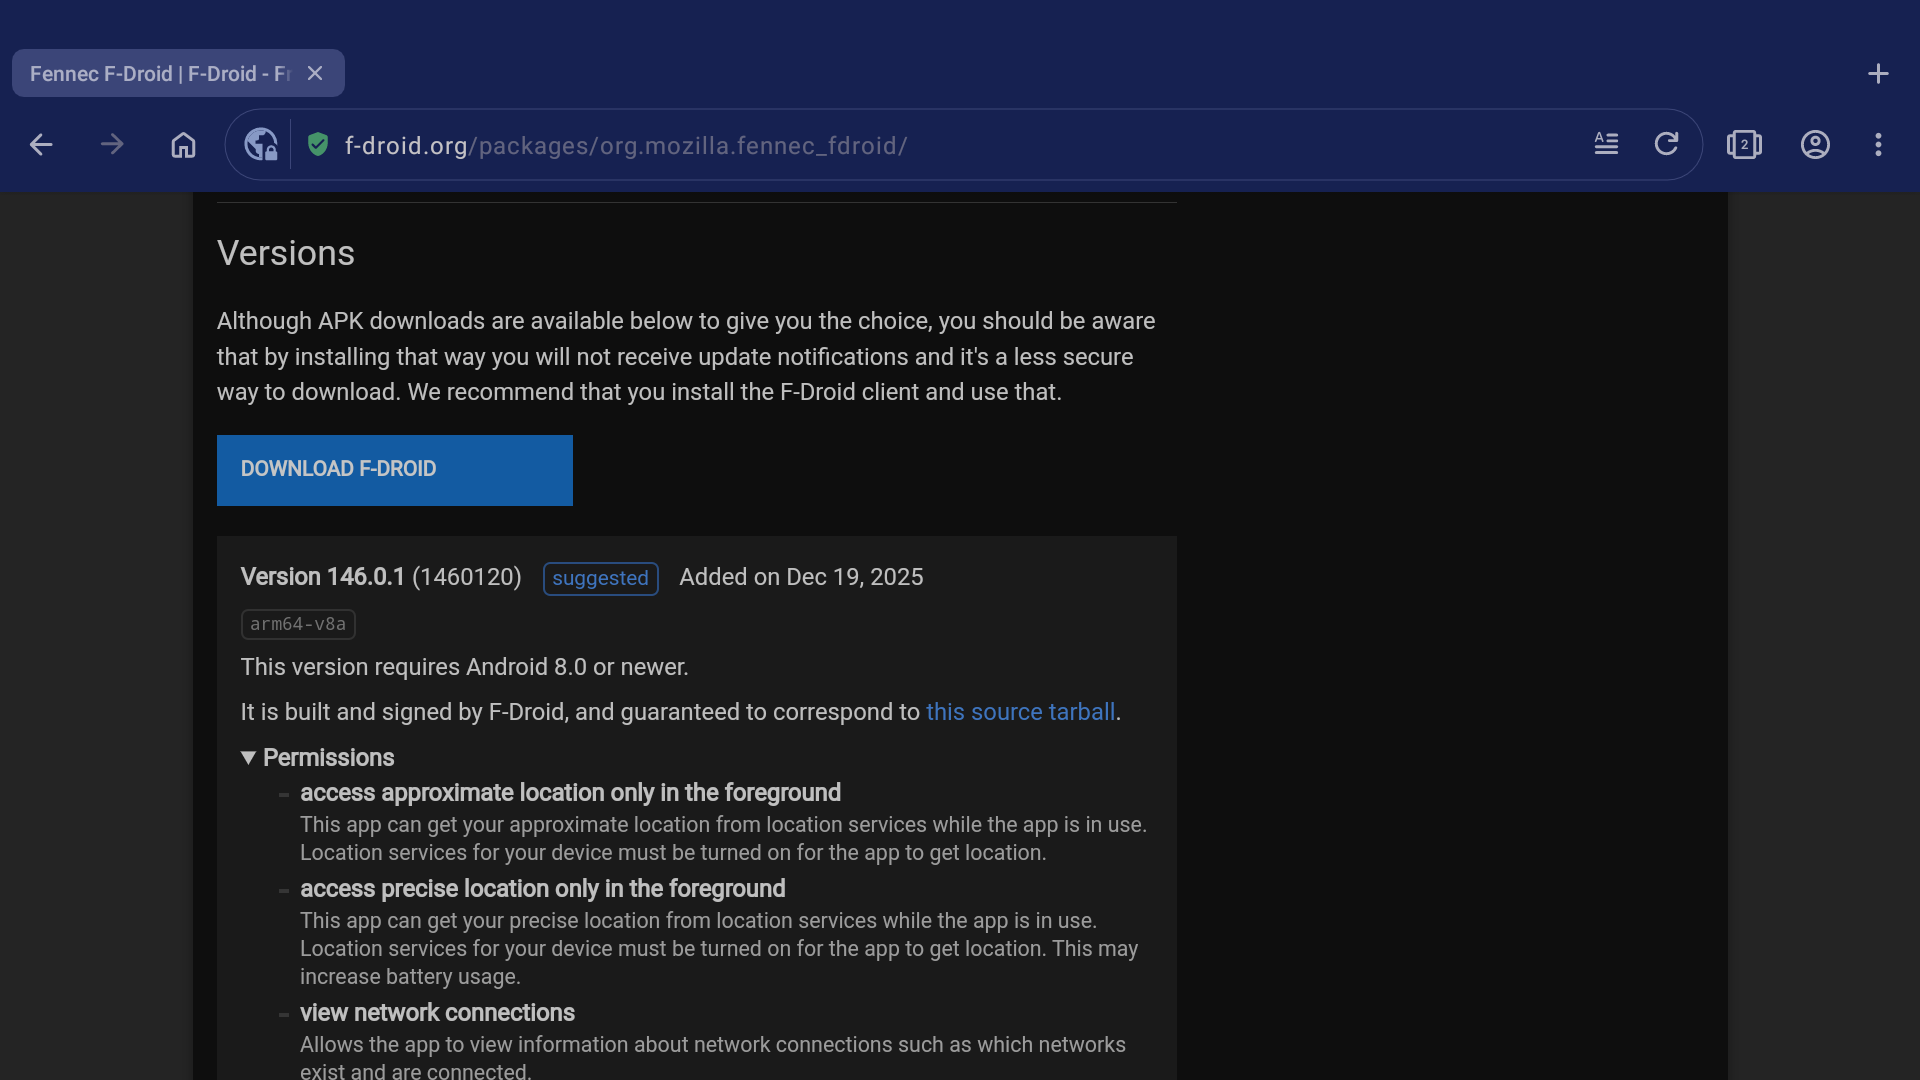Click the forward navigation arrow
This screenshot has width=1920, height=1080.
pyautogui.click(x=112, y=145)
